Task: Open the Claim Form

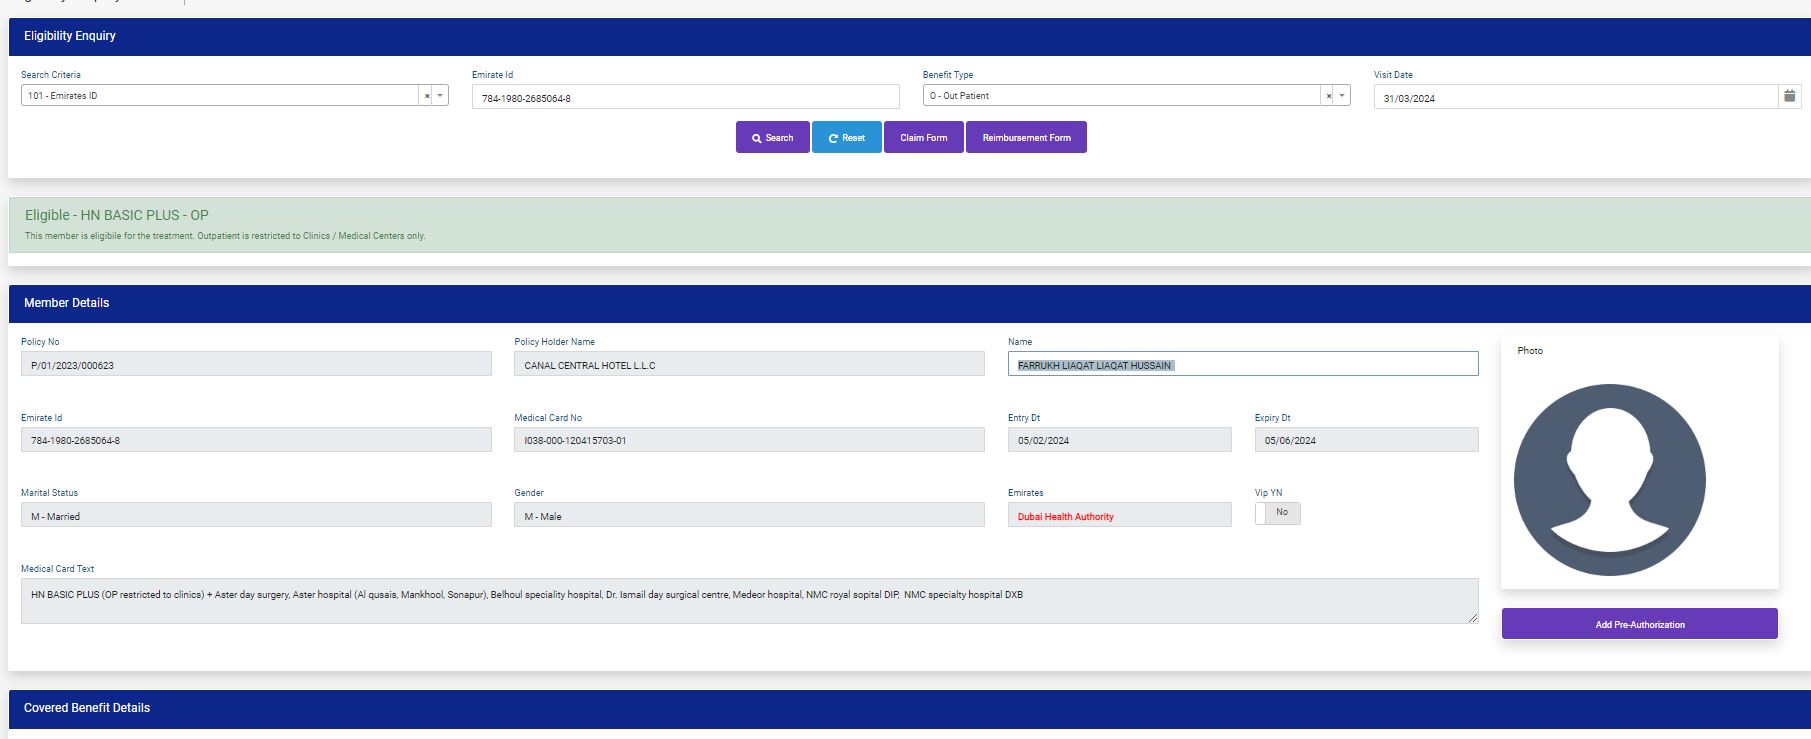Action: coord(923,138)
